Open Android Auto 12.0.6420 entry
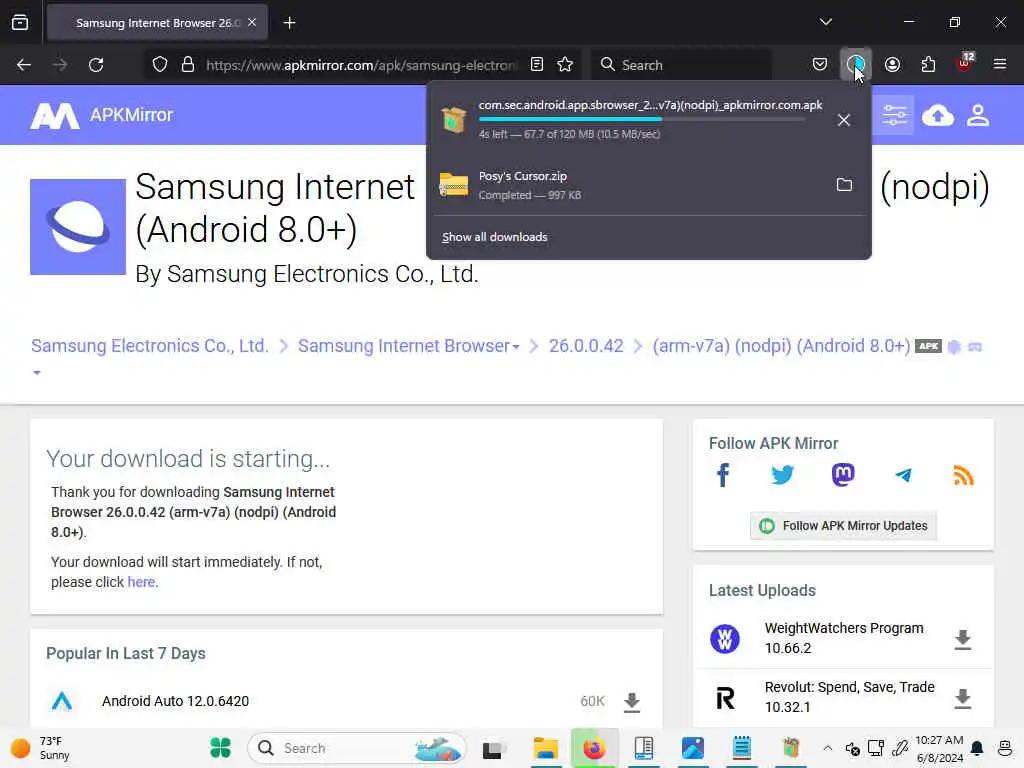This screenshot has height=768, width=1024. [x=175, y=701]
